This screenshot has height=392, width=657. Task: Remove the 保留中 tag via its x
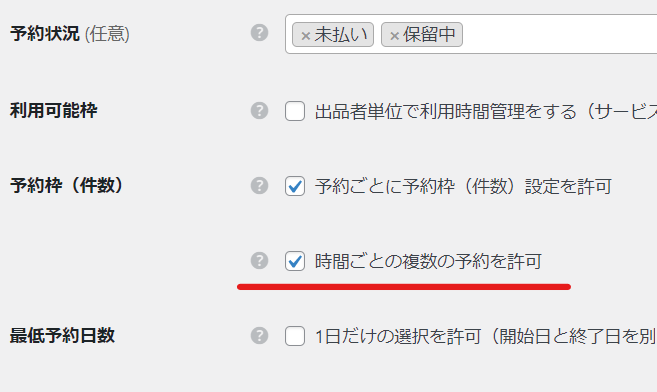(394, 36)
